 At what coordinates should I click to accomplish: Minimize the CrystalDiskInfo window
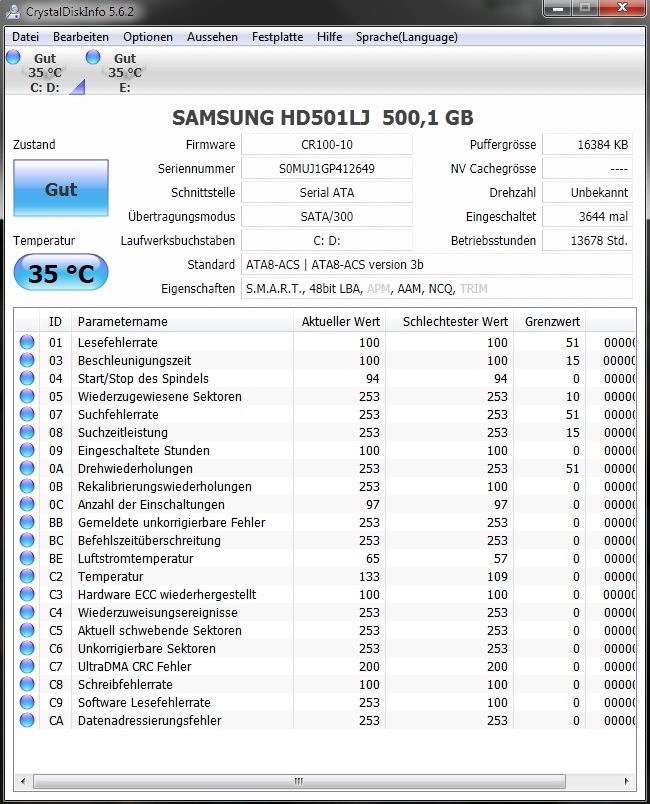(x=558, y=8)
